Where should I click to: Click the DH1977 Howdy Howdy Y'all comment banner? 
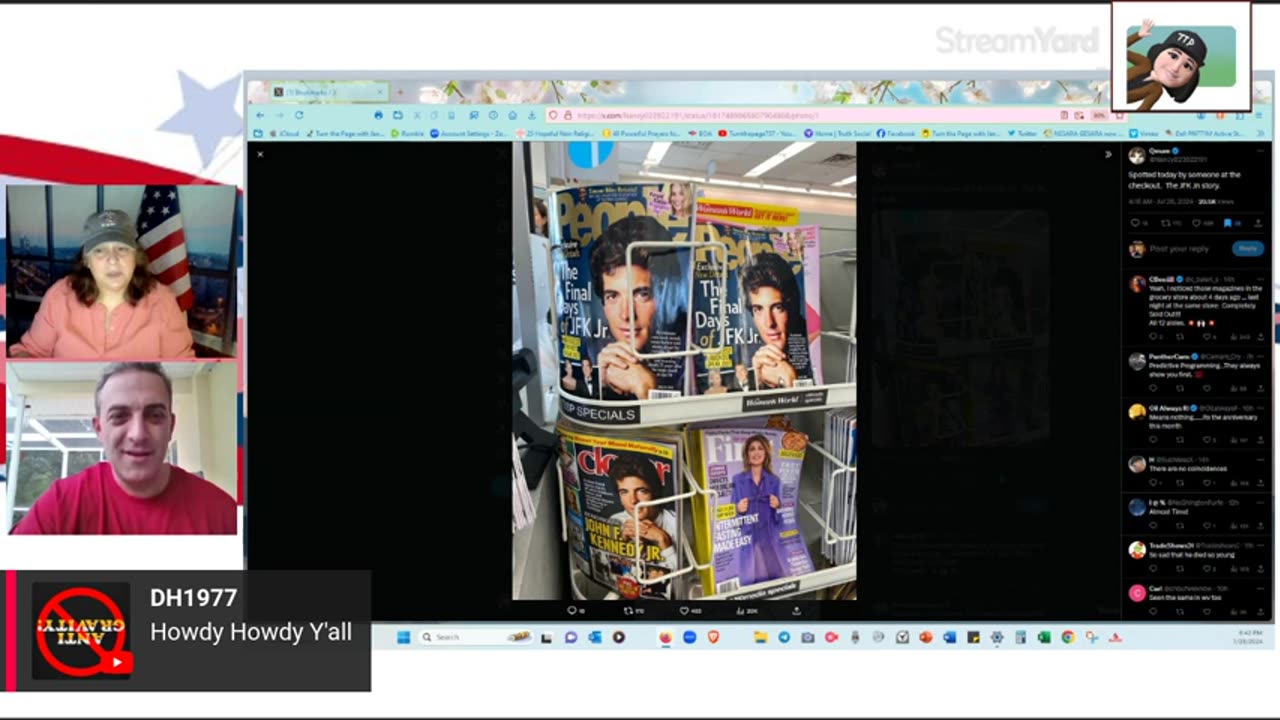pyautogui.click(x=187, y=631)
